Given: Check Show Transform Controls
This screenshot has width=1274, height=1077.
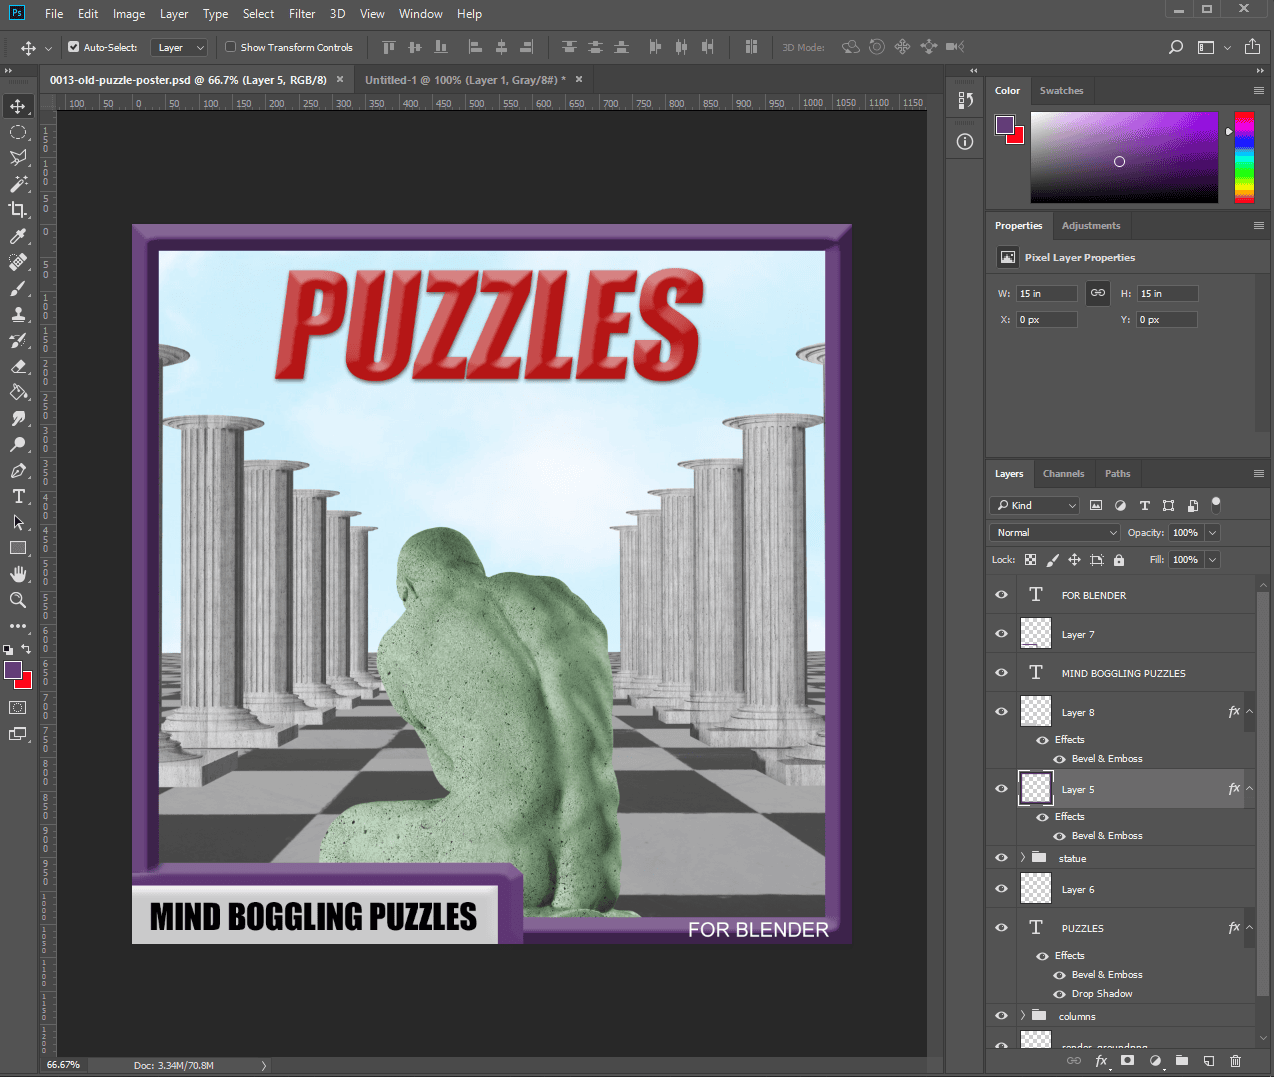Looking at the screenshot, I should [231, 47].
